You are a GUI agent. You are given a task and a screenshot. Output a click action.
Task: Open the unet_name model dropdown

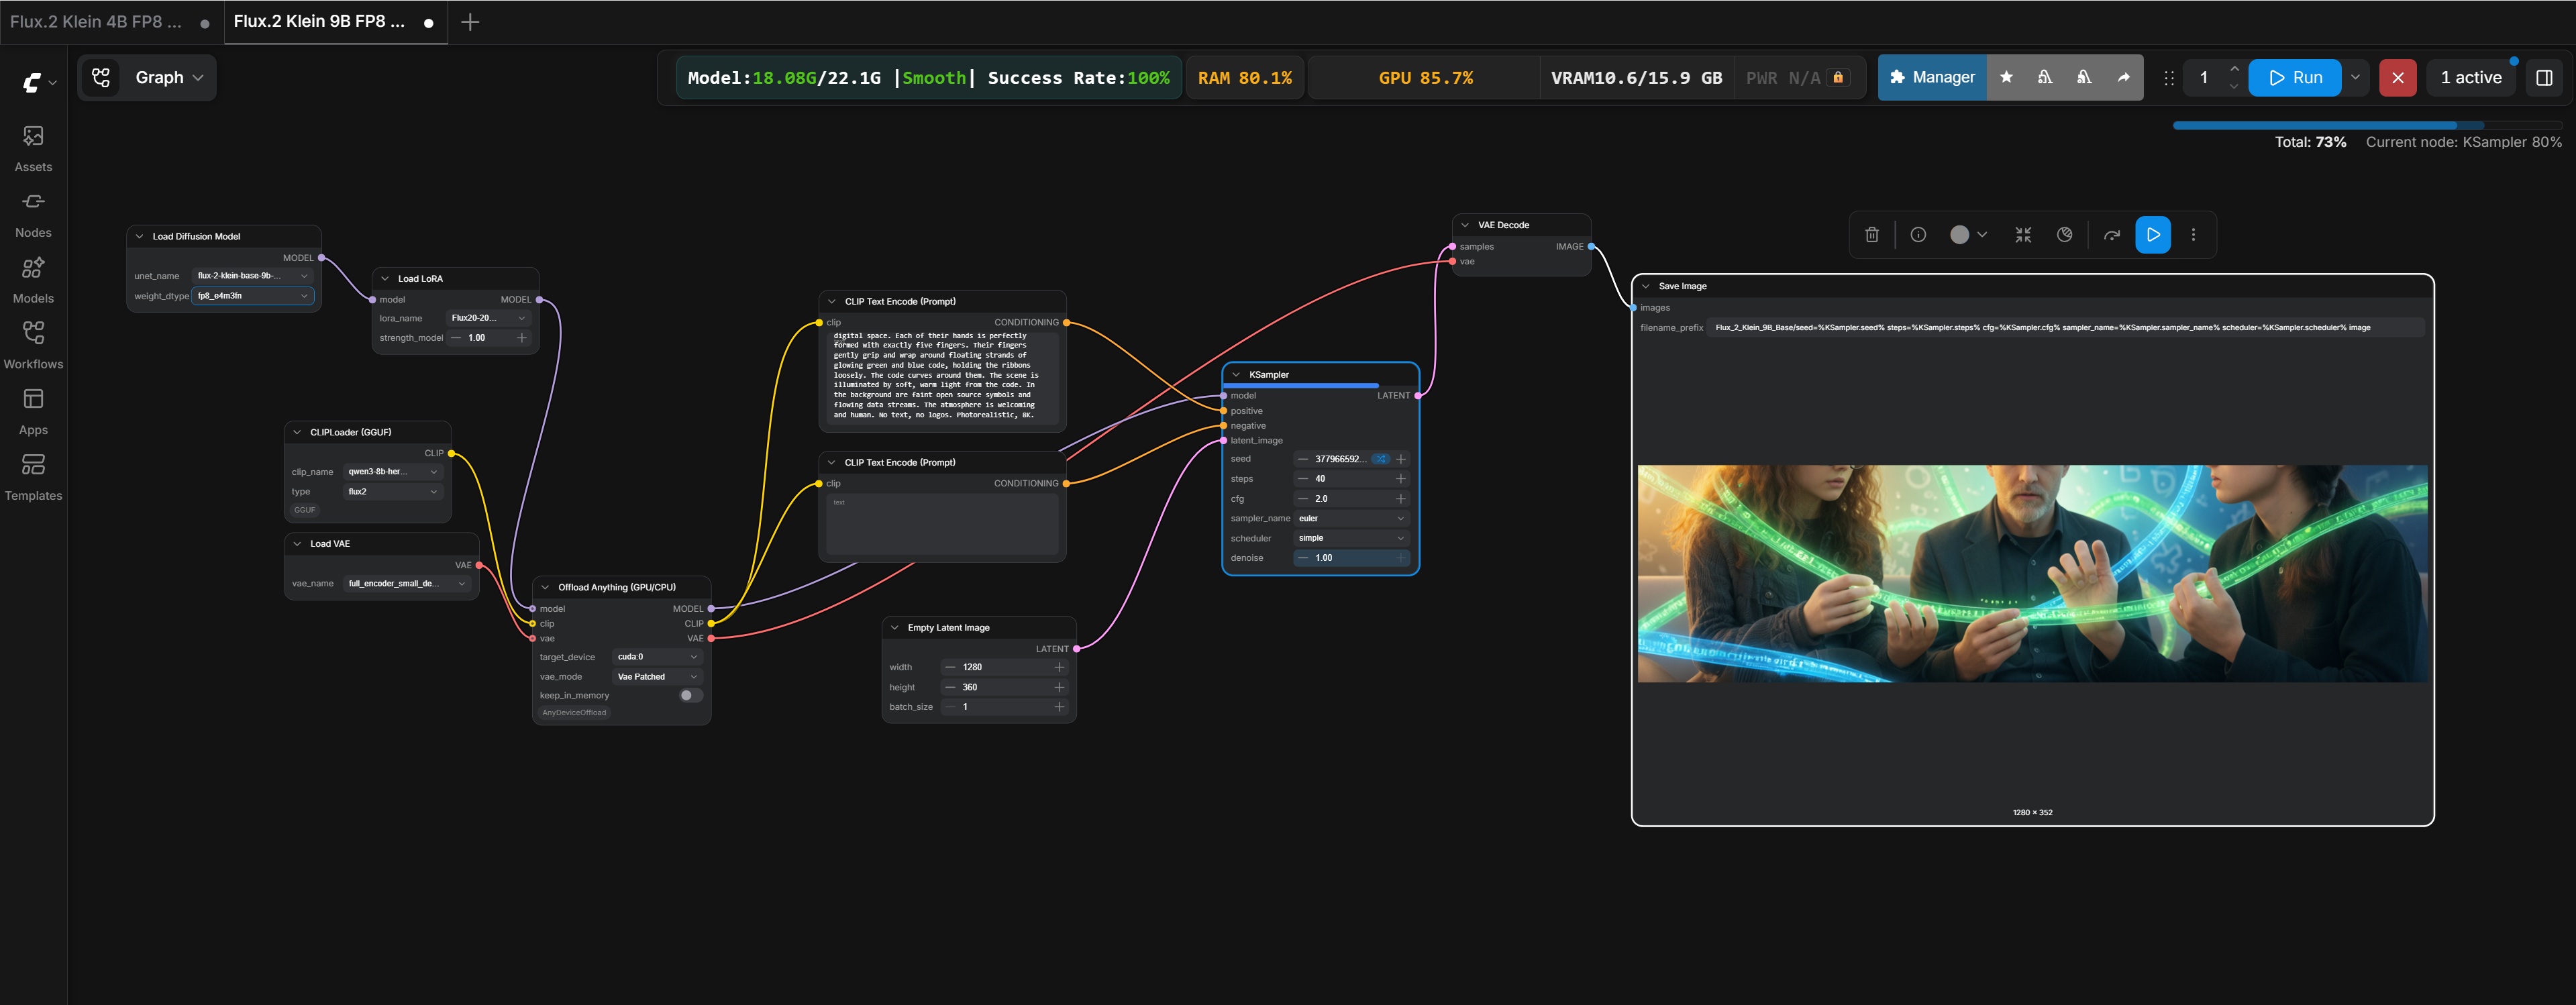tap(252, 276)
